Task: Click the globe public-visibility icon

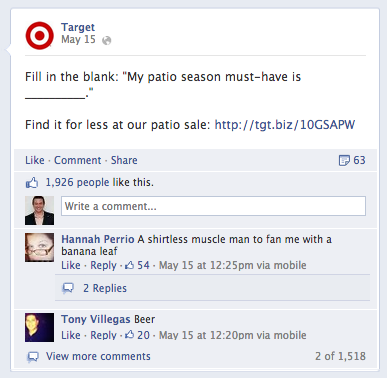Action: [x=107, y=40]
